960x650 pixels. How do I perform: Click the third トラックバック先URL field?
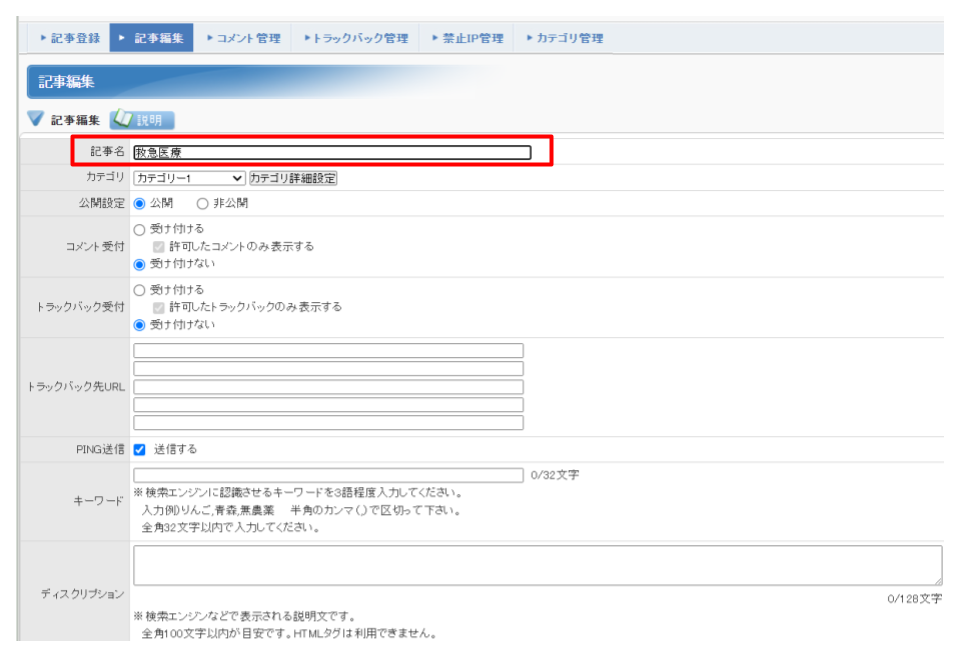tap(328, 387)
